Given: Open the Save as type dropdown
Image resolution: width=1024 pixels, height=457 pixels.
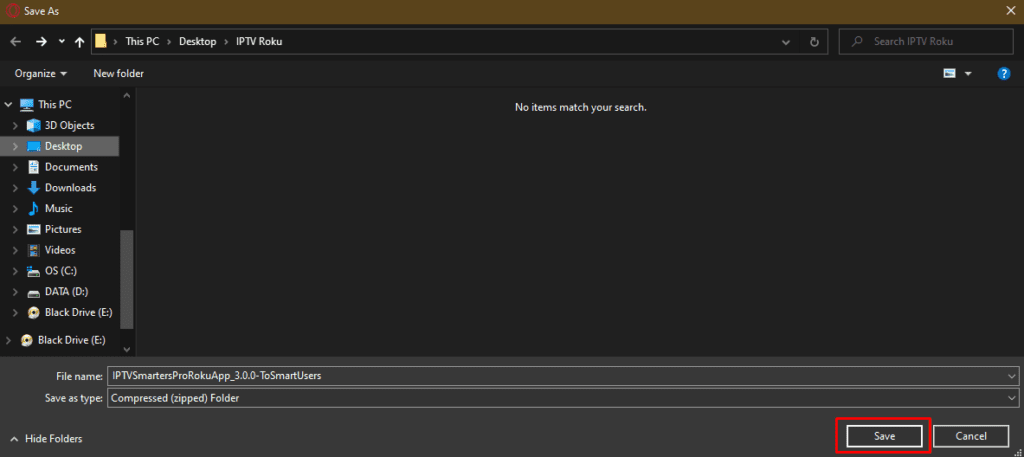Looking at the screenshot, I should point(1013,398).
